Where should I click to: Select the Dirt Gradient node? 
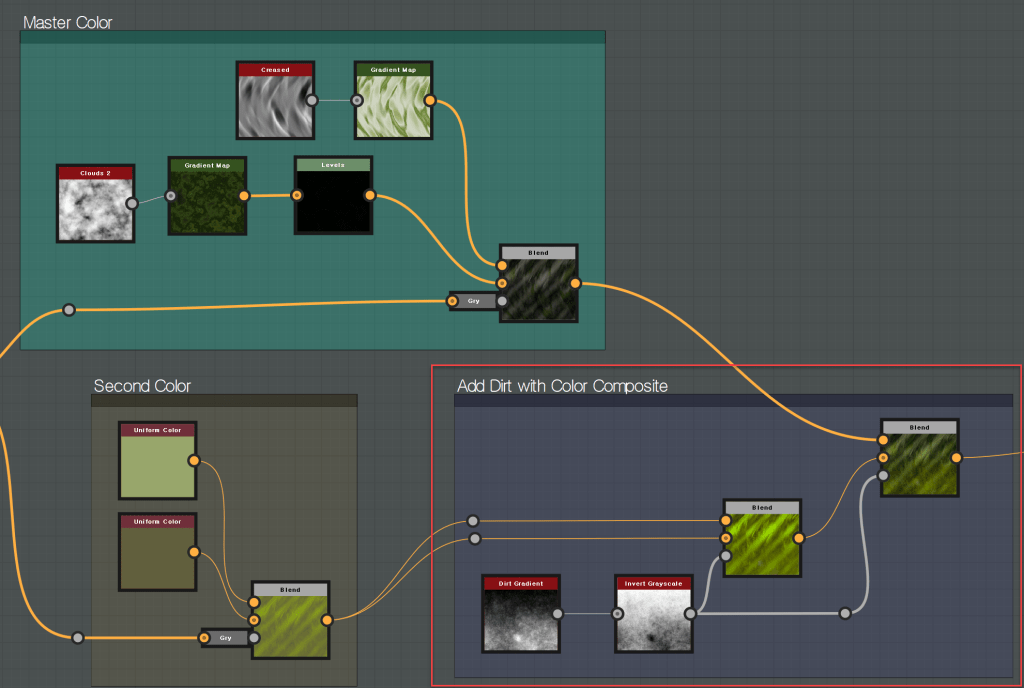[x=521, y=619]
